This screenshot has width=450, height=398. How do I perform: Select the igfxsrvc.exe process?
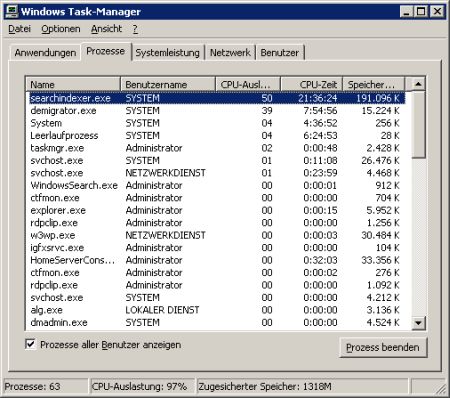tap(216, 248)
